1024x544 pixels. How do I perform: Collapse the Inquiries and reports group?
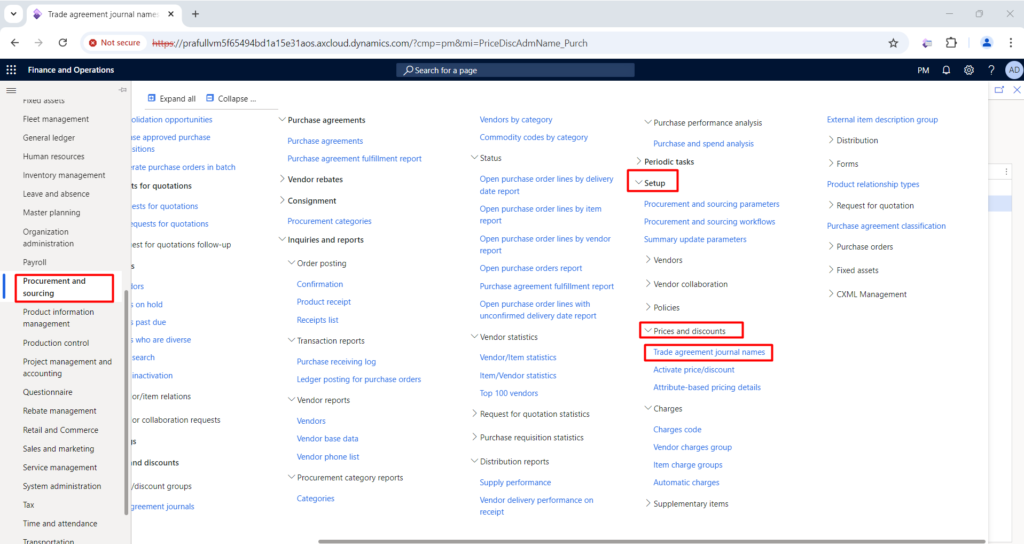coord(282,240)
